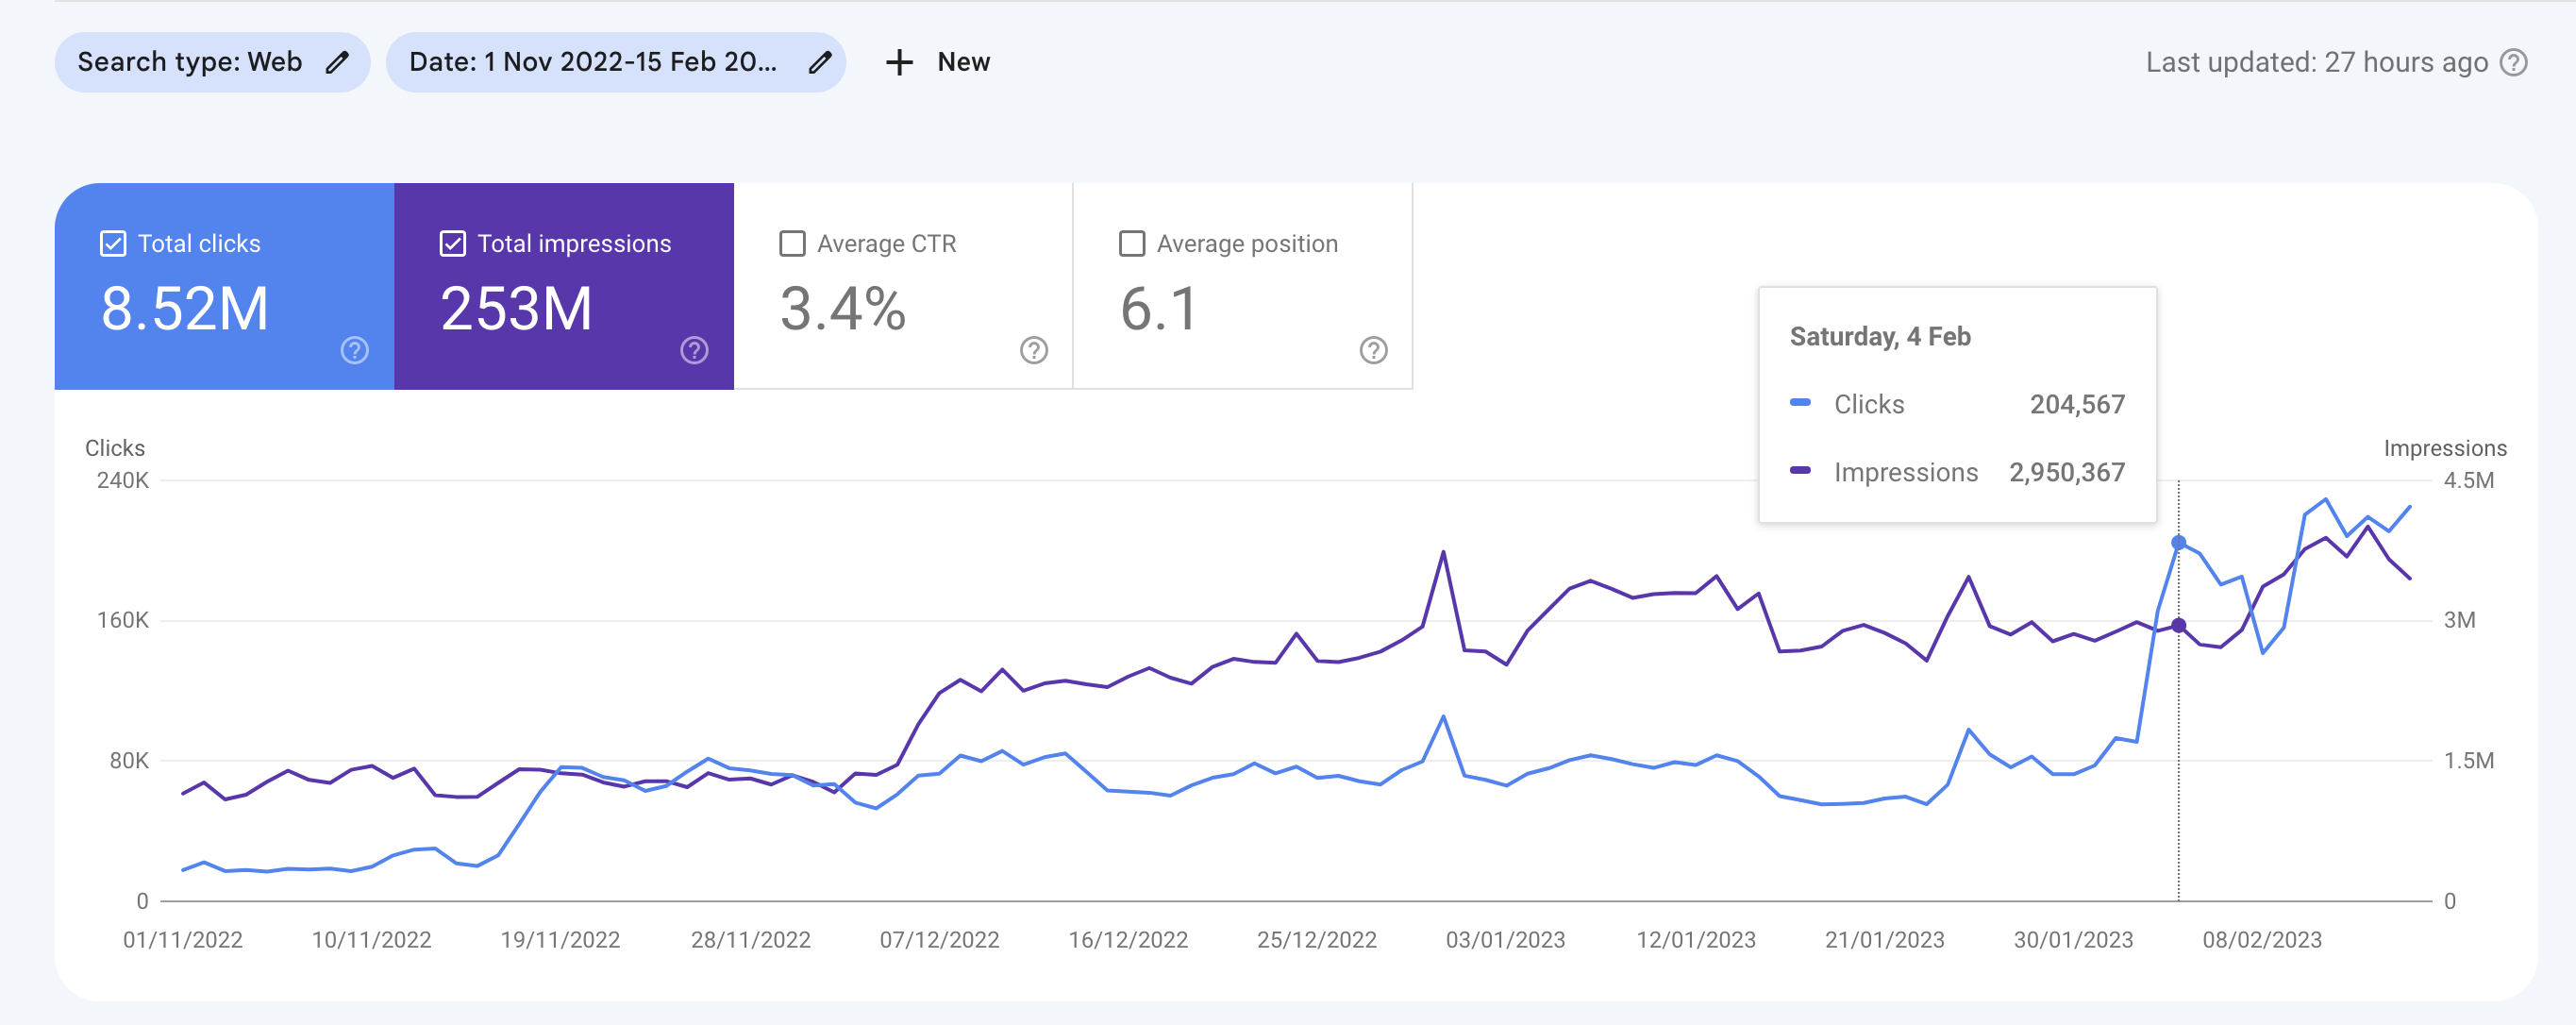This screenshot has width=2576, height=1025.
Task: Open help icon next to Last updated
Action: [x=2513, y=62]
